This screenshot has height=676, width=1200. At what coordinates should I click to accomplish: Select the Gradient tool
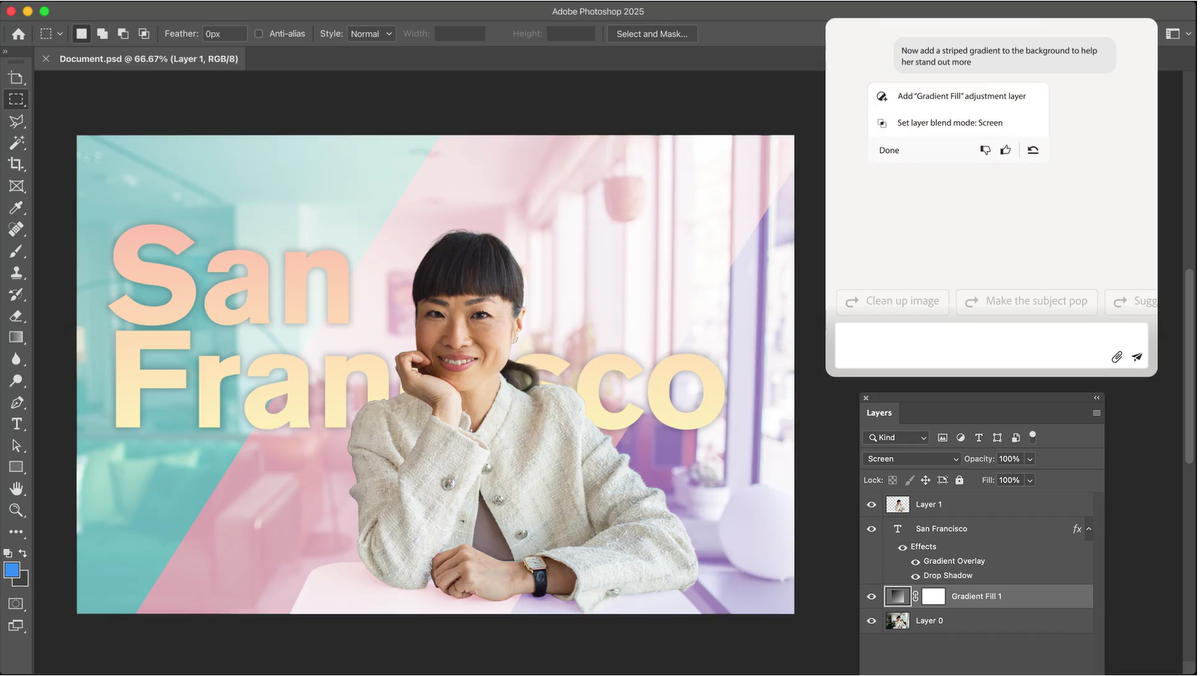tap(16, 337)
